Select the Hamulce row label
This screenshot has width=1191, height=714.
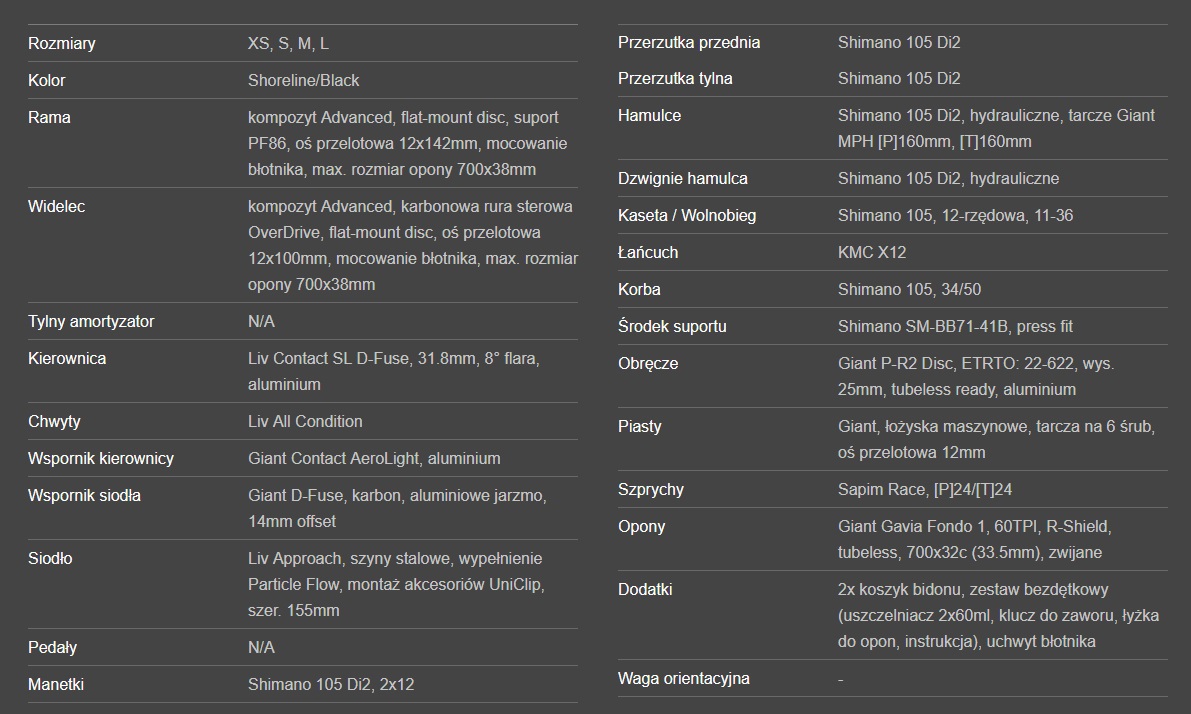pos(649,115)
